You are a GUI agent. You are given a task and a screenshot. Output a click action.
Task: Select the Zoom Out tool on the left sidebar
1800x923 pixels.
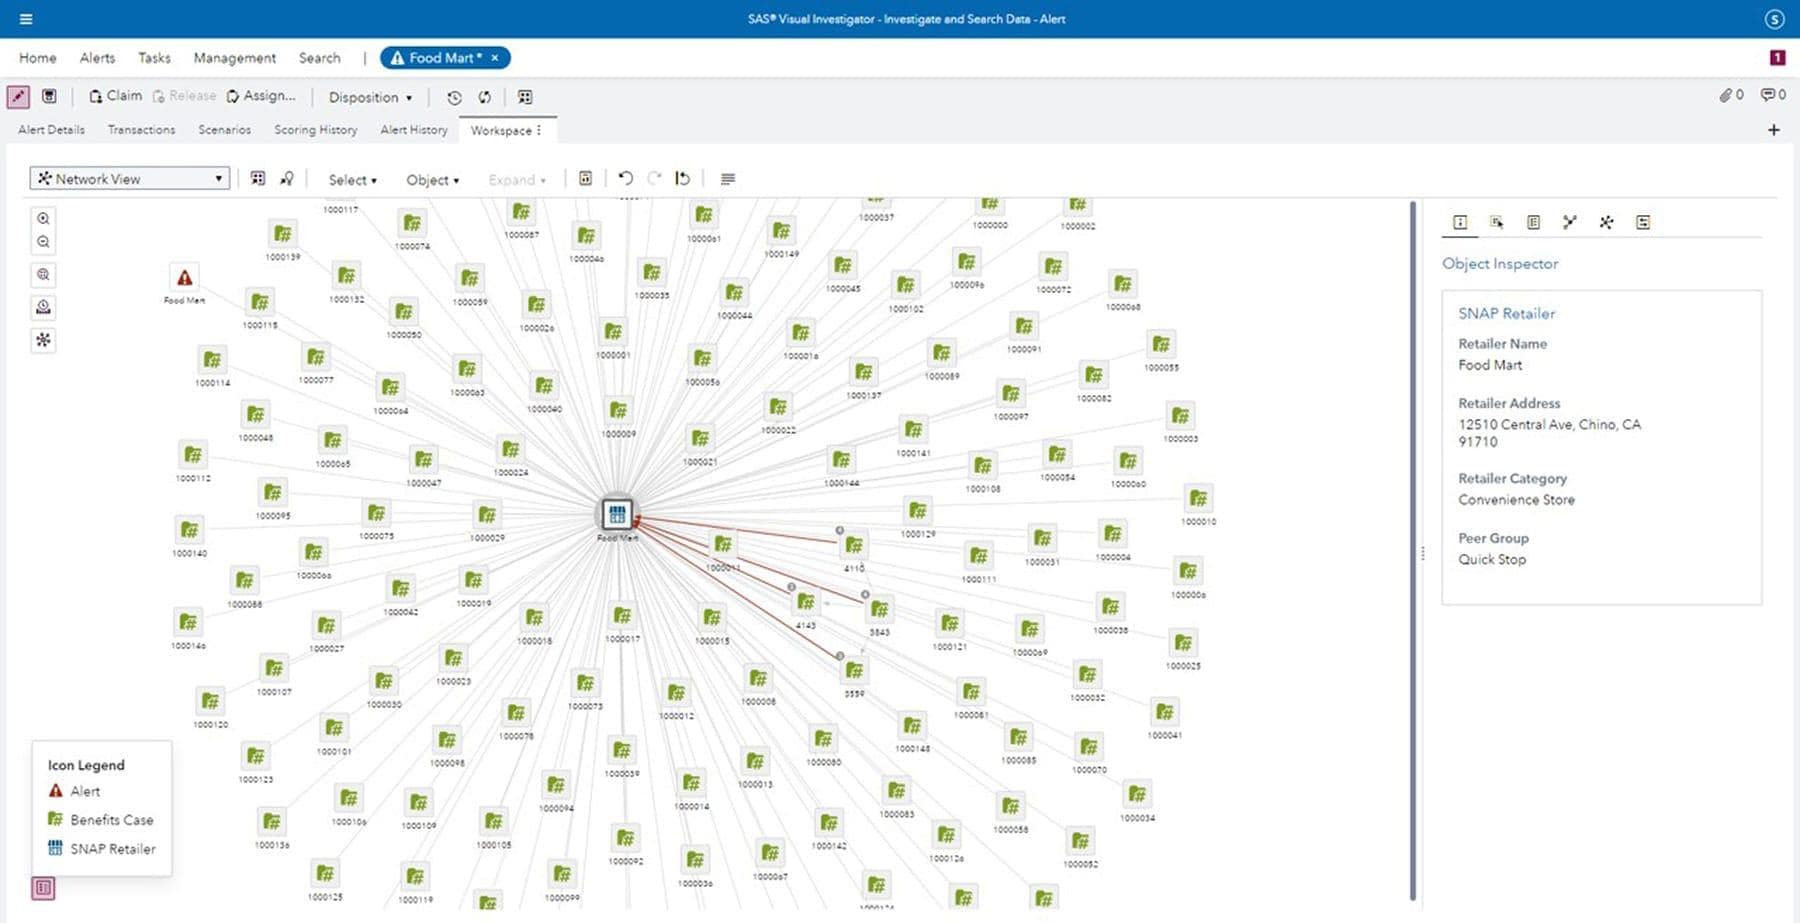click(x=43, y=241)
